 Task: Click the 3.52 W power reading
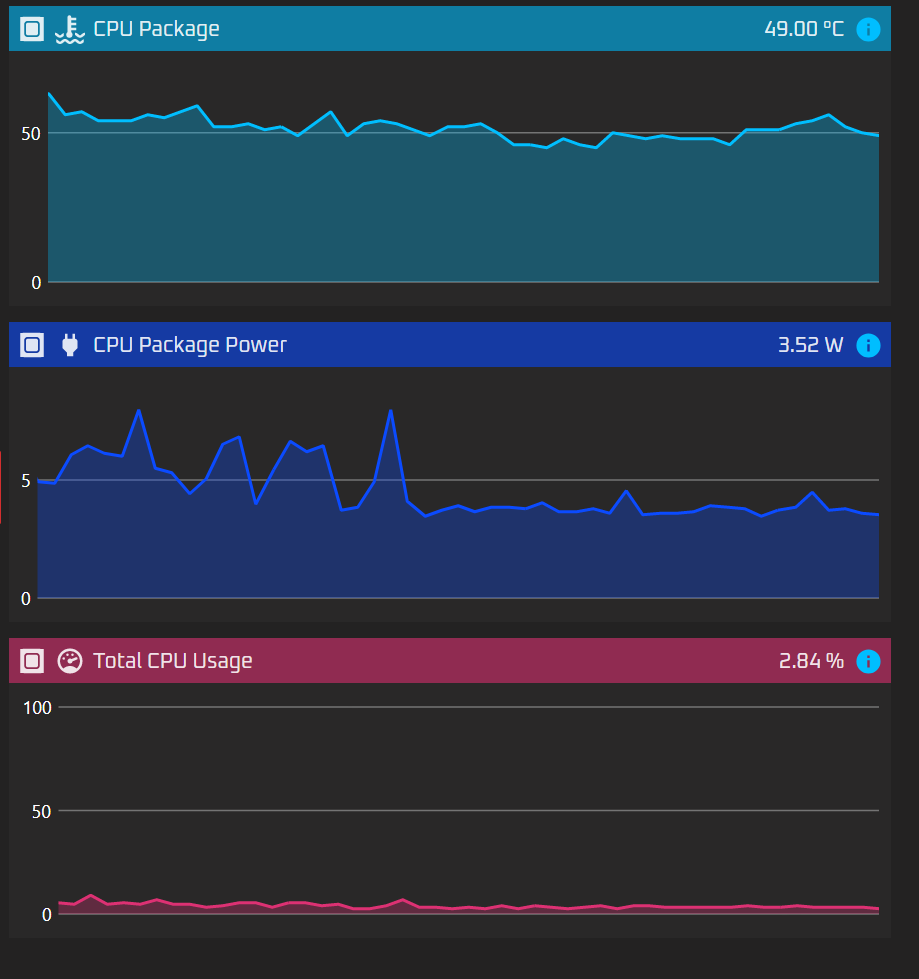pyautogui.click(x=810, y=345)
